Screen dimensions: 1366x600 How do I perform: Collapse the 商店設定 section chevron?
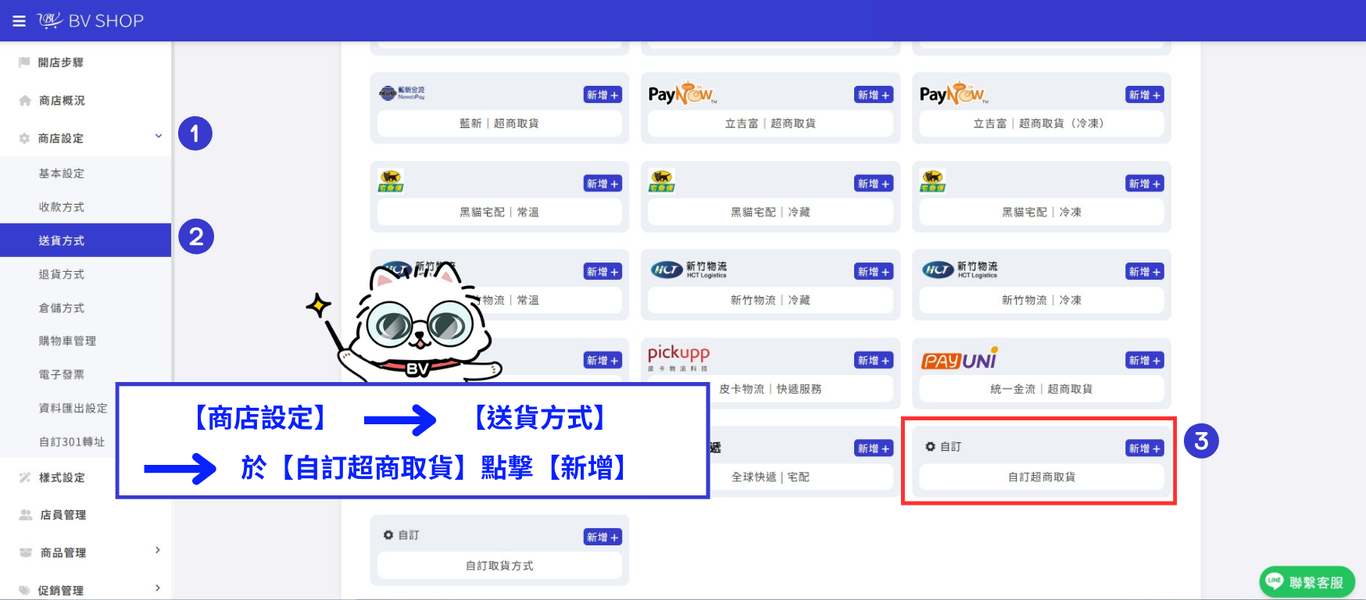click(x=158, y=137)
